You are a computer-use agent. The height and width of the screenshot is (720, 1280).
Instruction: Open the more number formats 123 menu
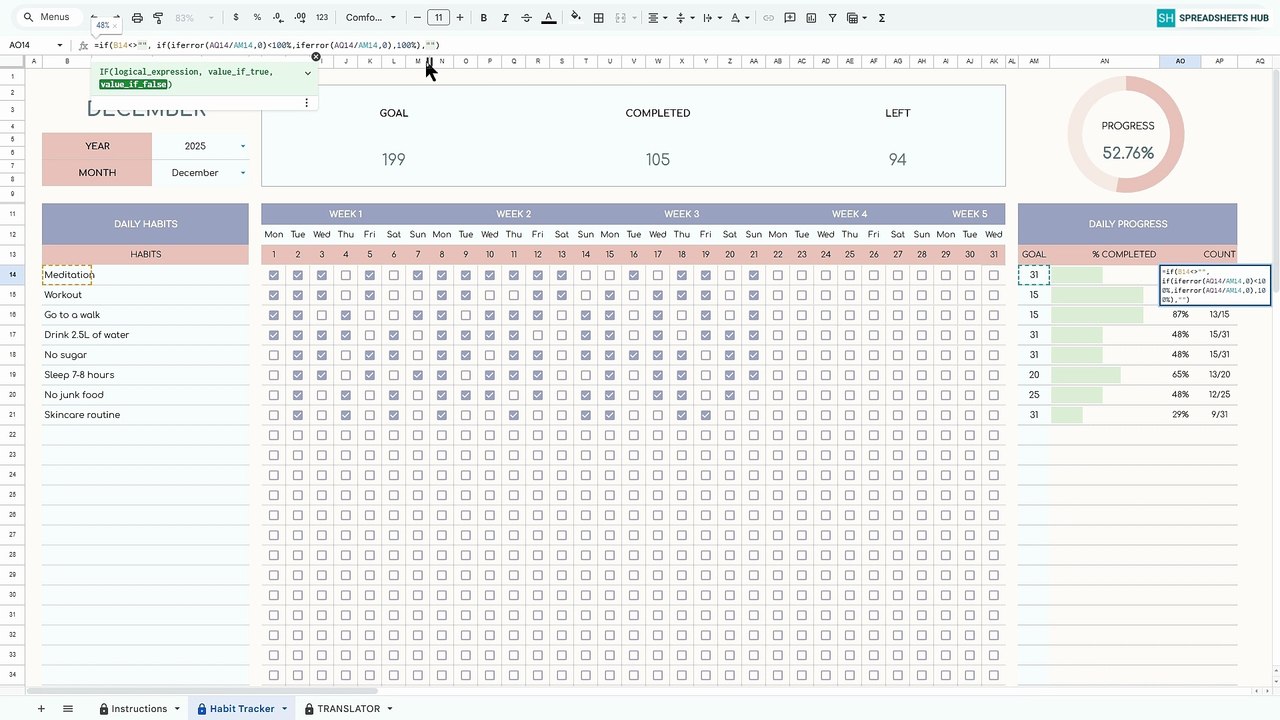point(321,18)
